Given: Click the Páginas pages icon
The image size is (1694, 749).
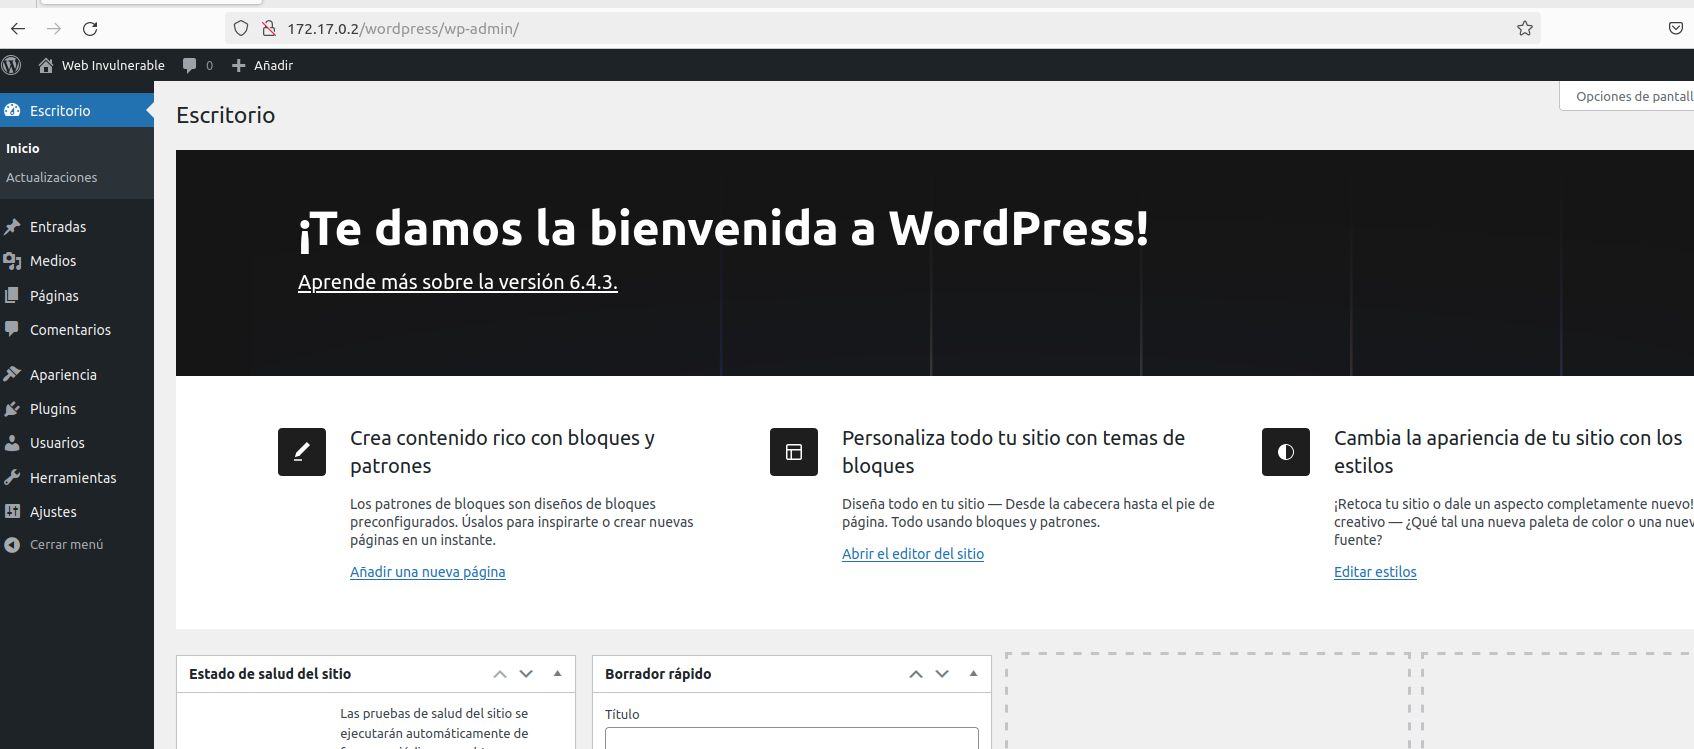Looking at the screenshot, I should [12, 295].
